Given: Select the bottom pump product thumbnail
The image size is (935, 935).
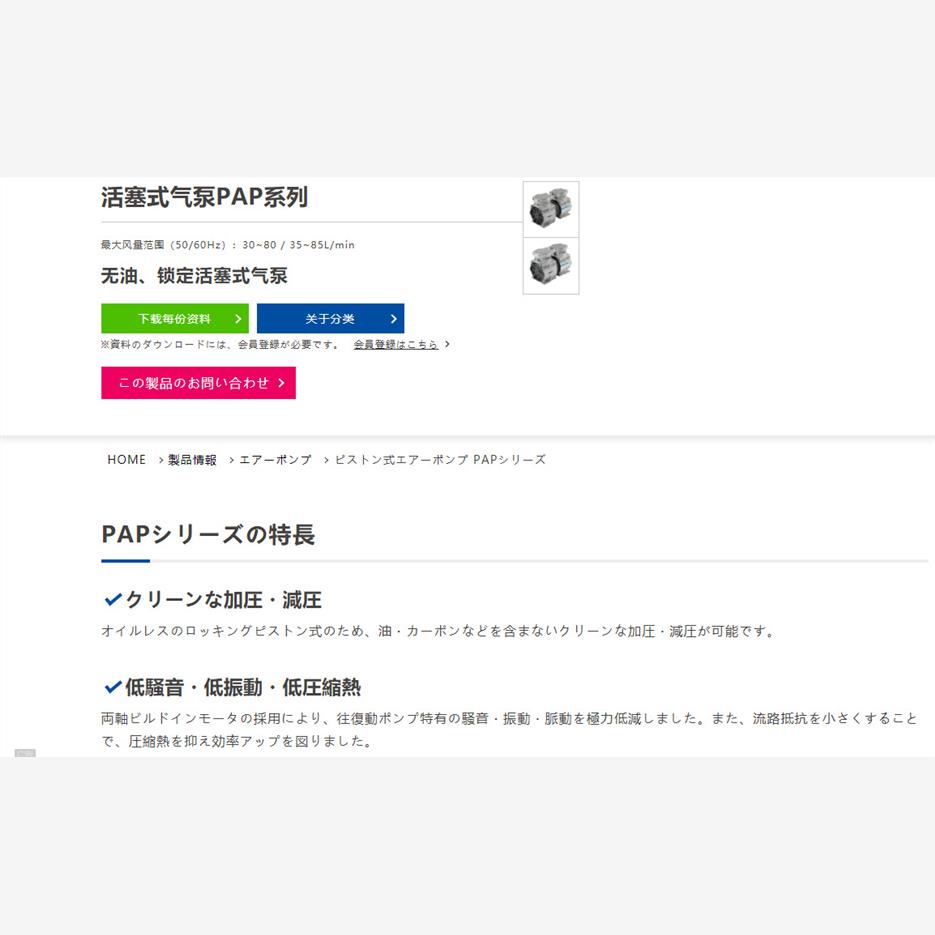Looking at the screenshot, I should pos(551,266).
